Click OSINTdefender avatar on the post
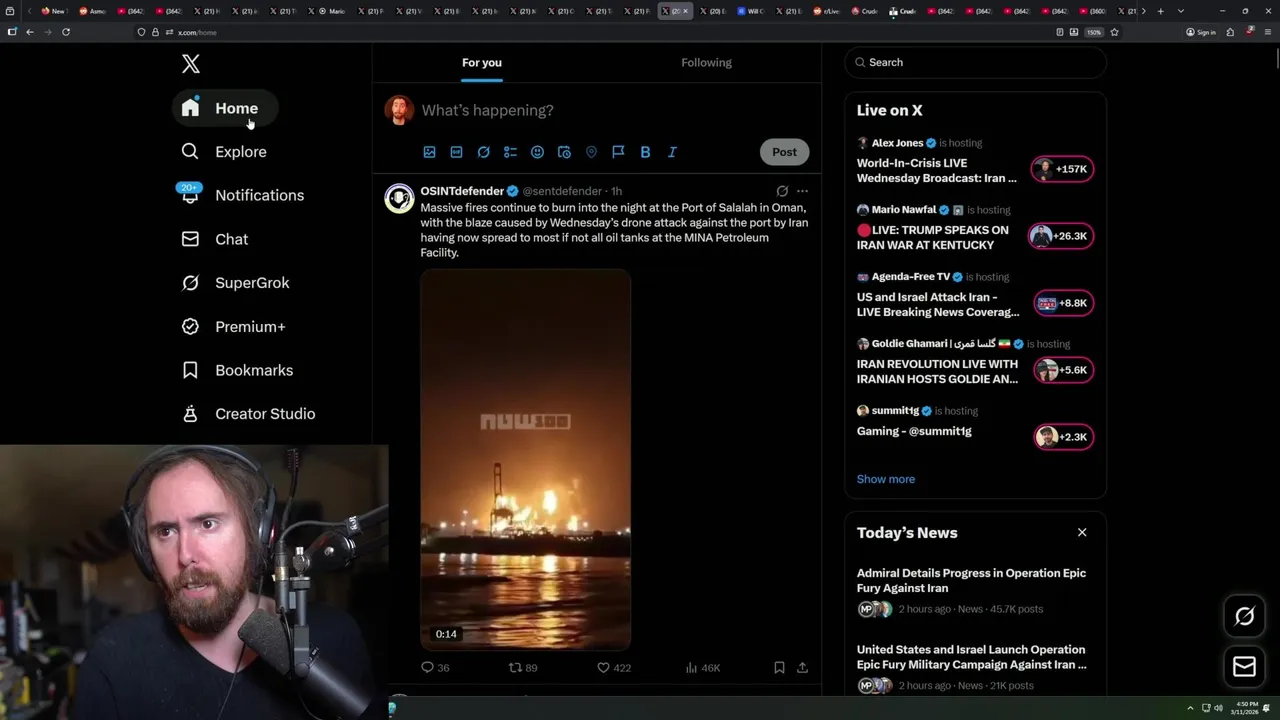The width and height of the screenshot is (1280, 720). (x=399, y=198)
